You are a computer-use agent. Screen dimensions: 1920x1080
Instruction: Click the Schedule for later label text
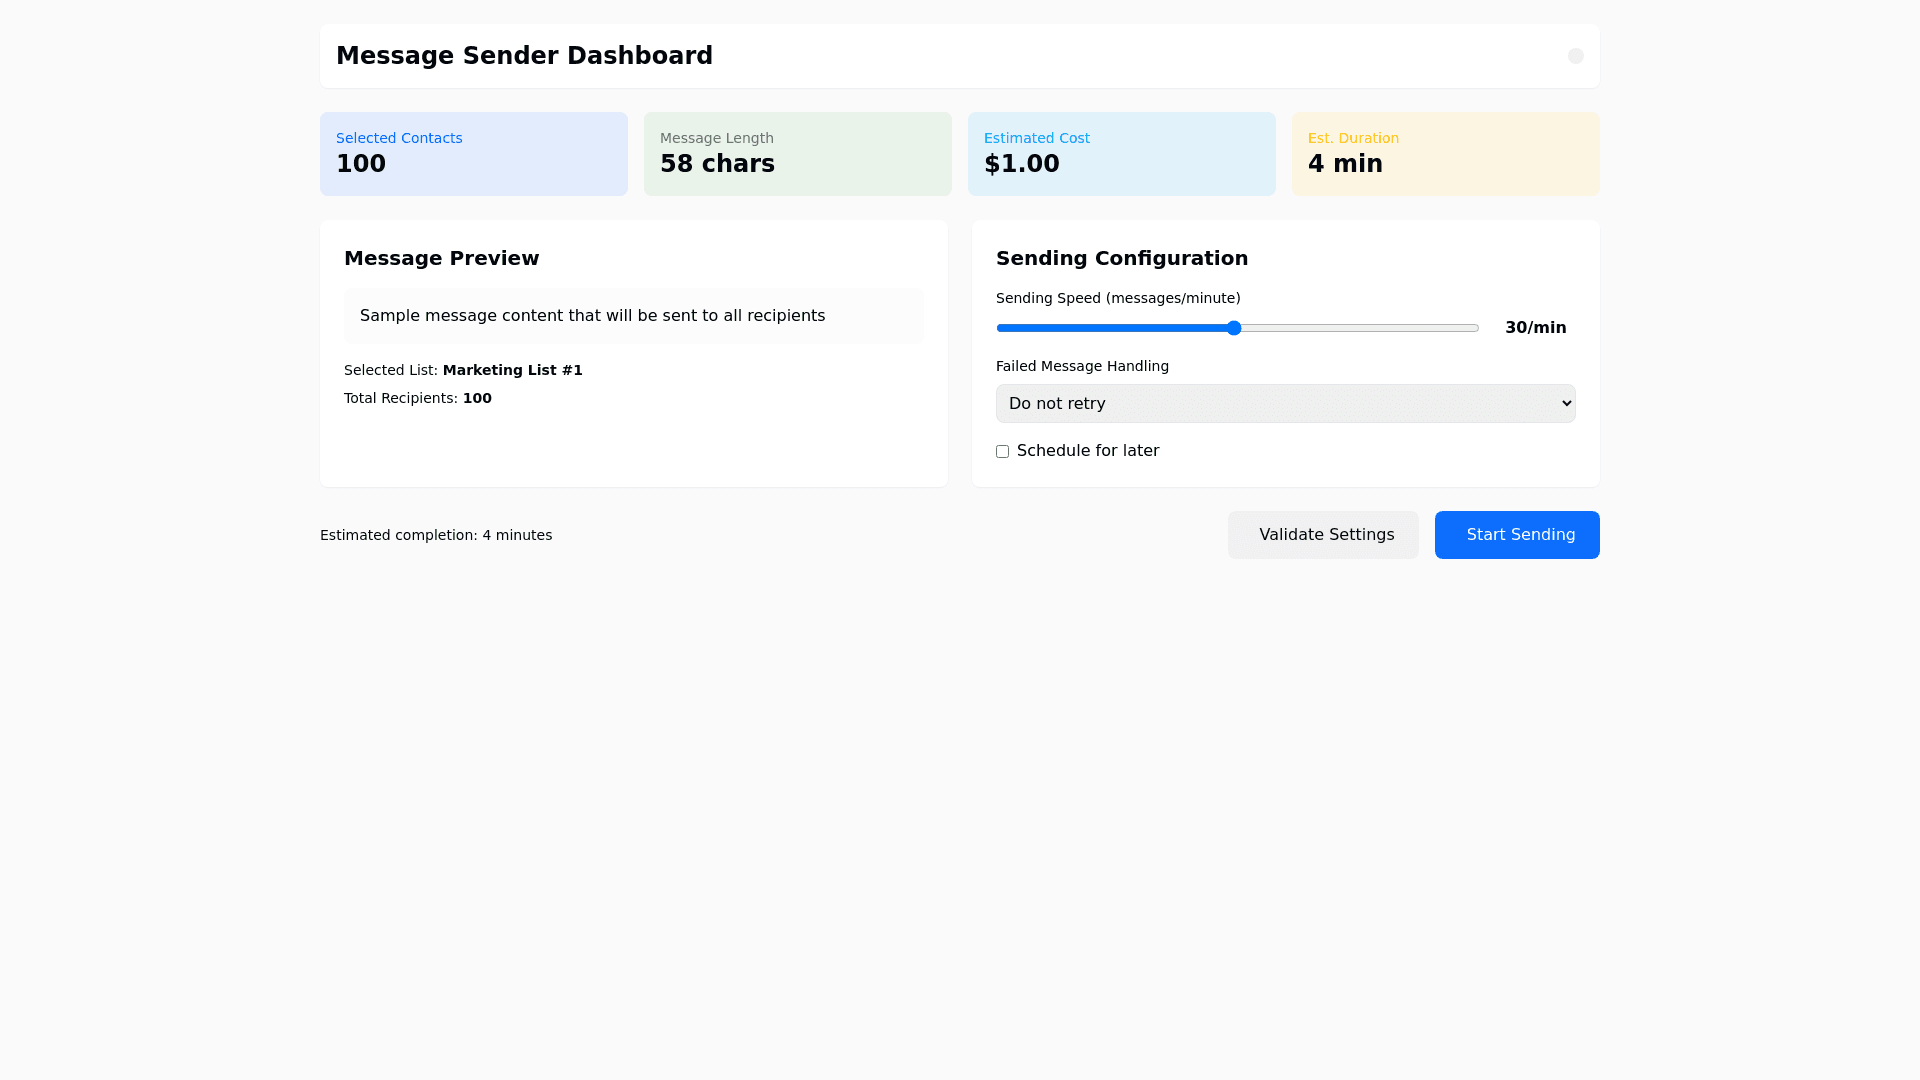pyautogui.click(x=1087, y=451)
